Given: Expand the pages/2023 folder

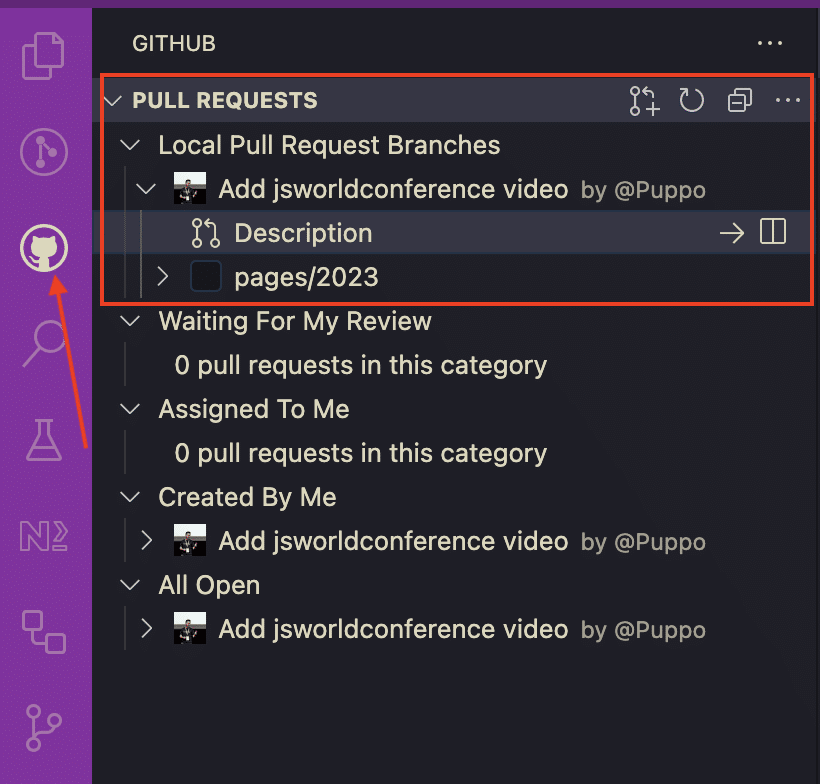Looking at the screenshot, I should pyautogui.click(x=163, y=276).
